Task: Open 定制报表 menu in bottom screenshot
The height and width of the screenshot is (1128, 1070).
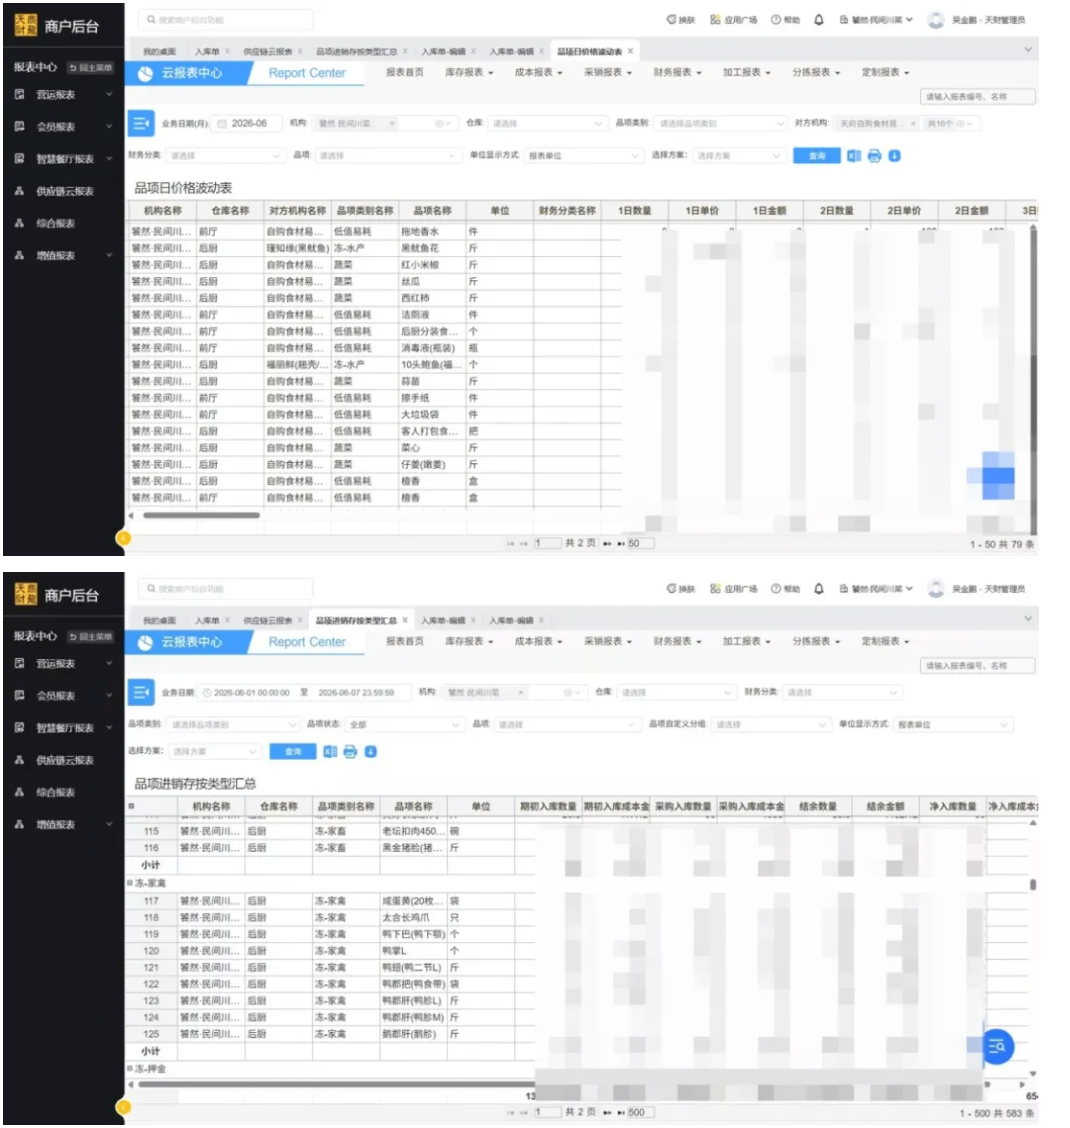Action: pyautogui.click(x=885, y=641)
